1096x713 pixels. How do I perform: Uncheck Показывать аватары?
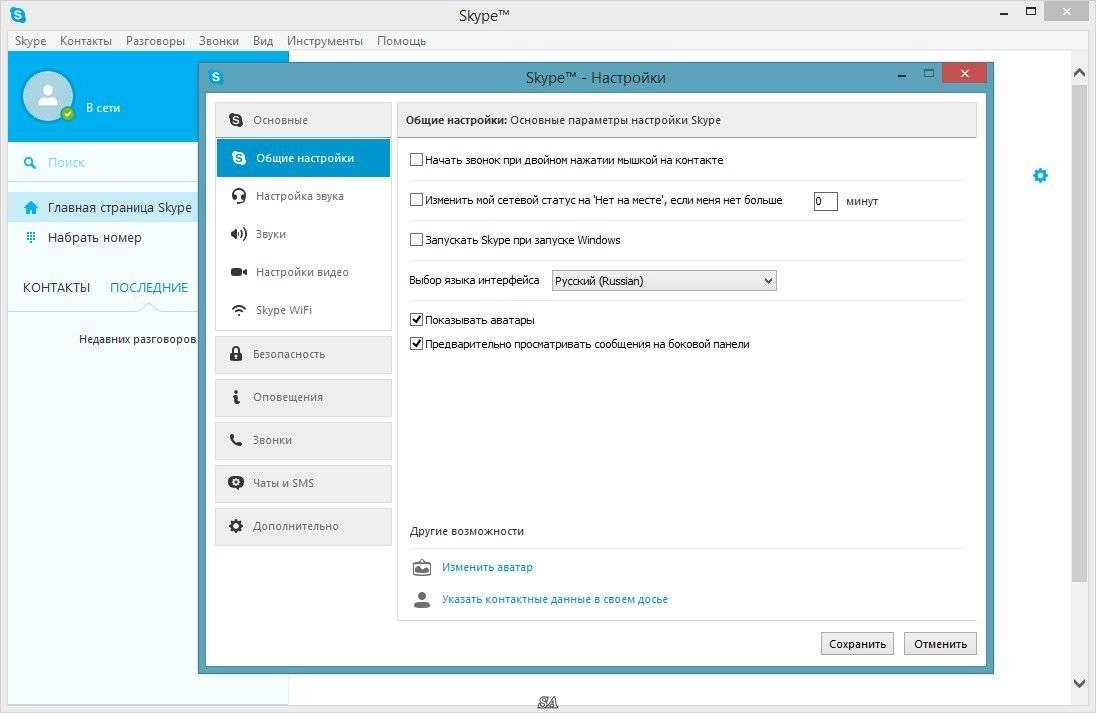pos(417,319)
